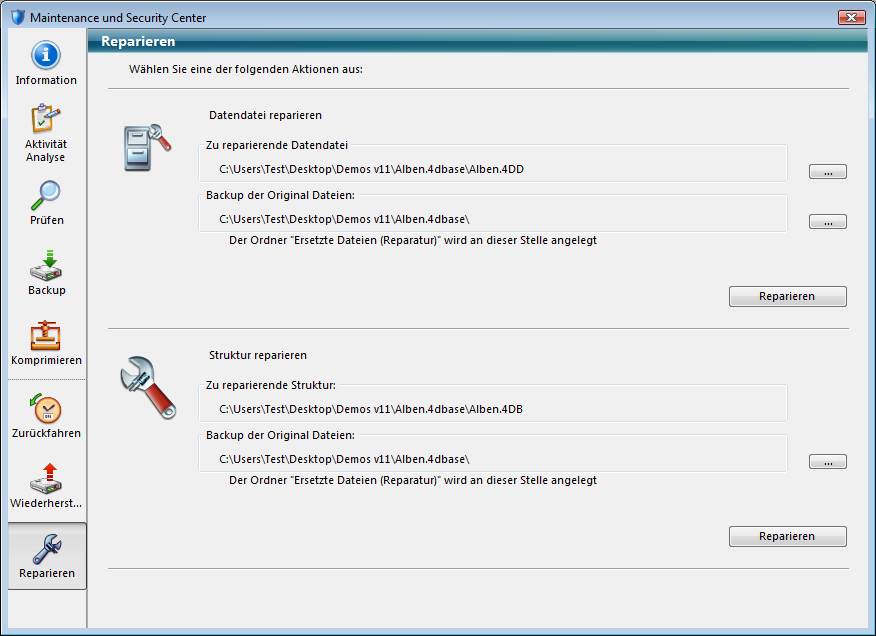Click the shield icon in the title bar

pyautogui.click(x=18, y=17)
